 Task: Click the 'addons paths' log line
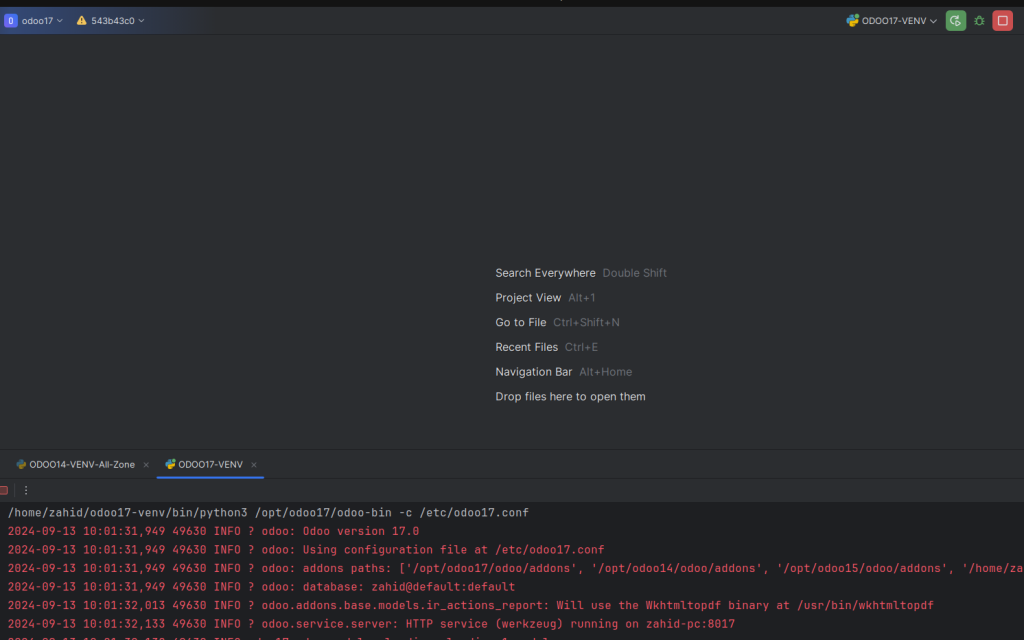click(515, 569)
